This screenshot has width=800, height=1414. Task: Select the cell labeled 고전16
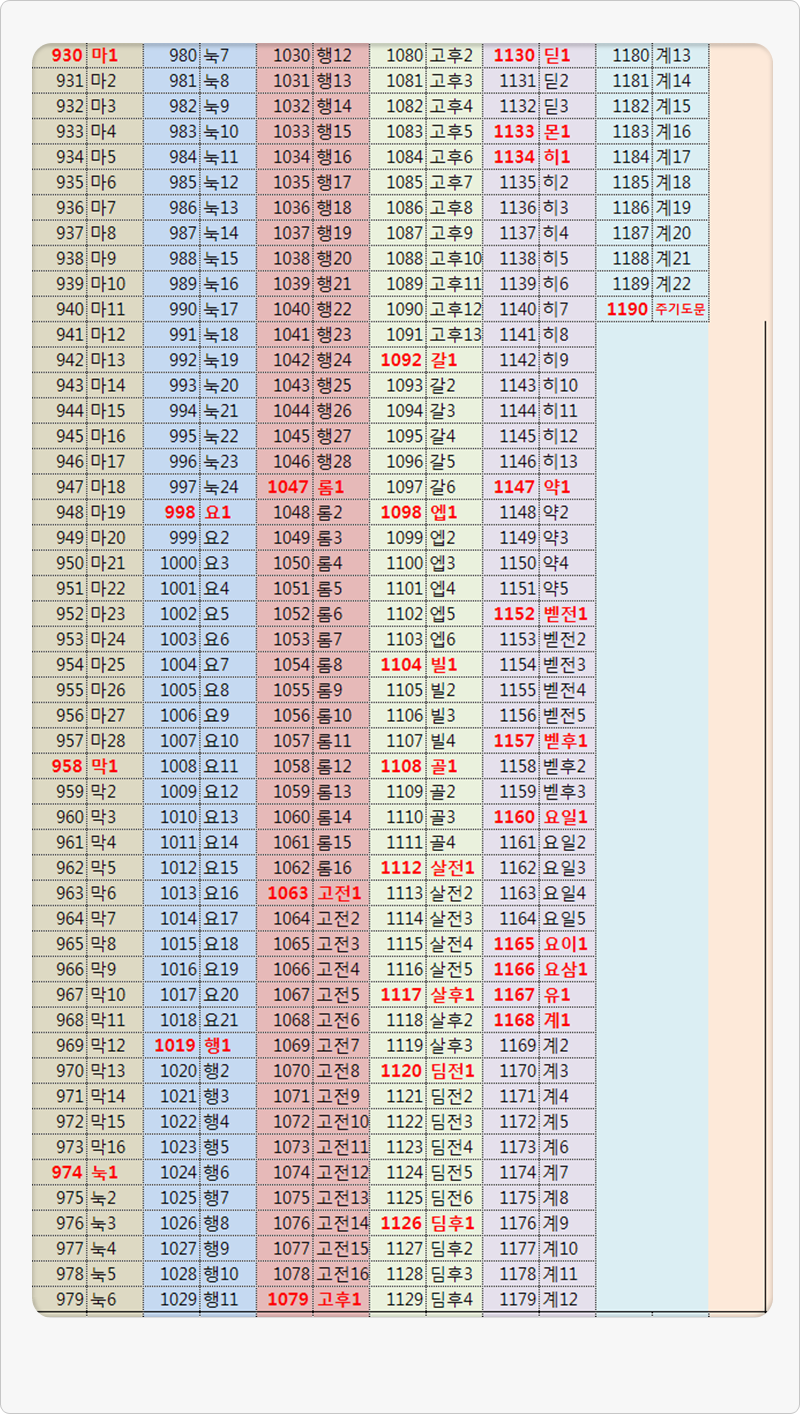point(341,1274)
